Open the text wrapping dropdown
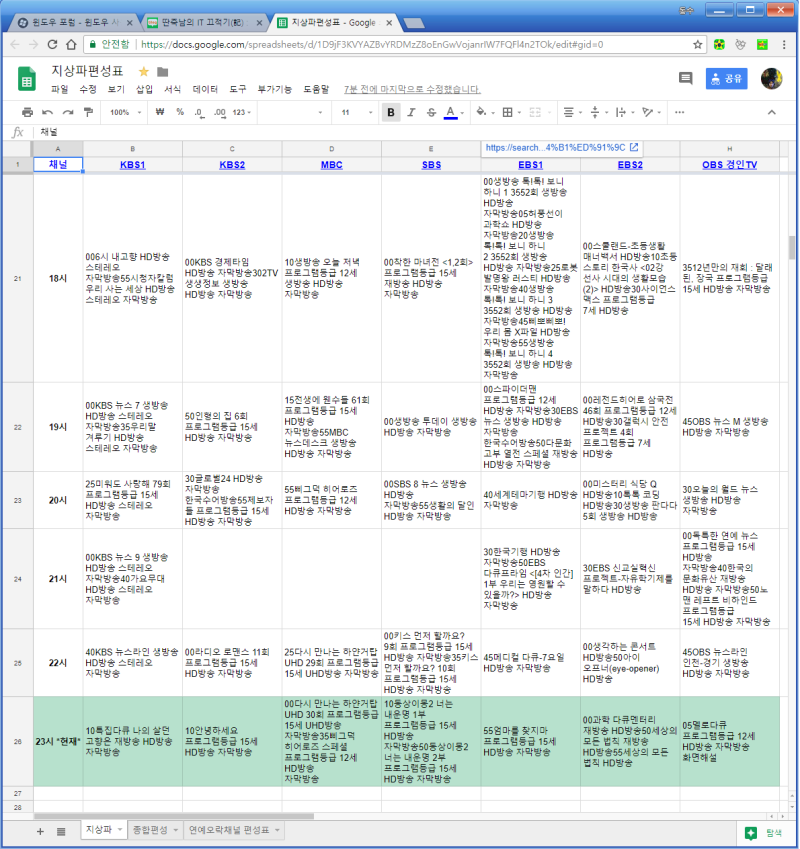Viewport: 800px width, 849px height. 625,112
